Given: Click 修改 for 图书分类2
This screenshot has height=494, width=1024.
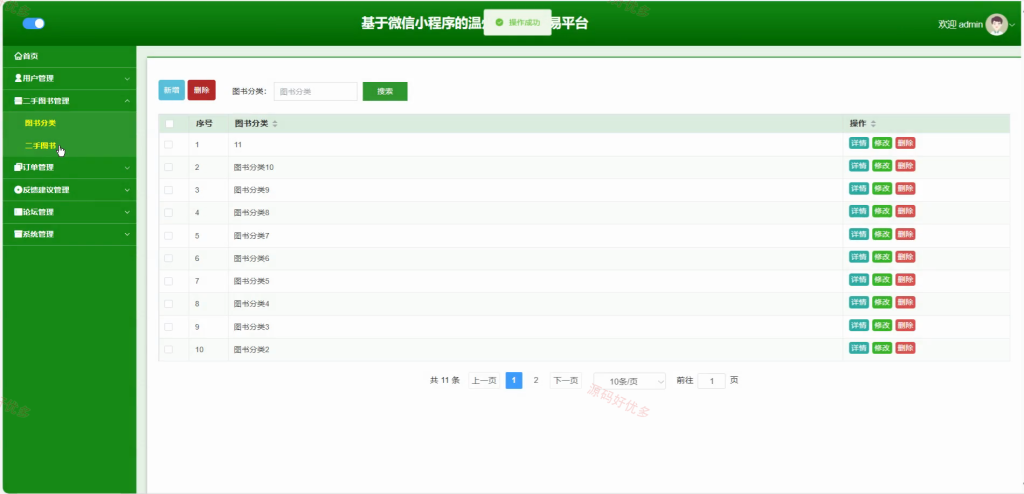Looking at the screenshot, I should (882, 348).
